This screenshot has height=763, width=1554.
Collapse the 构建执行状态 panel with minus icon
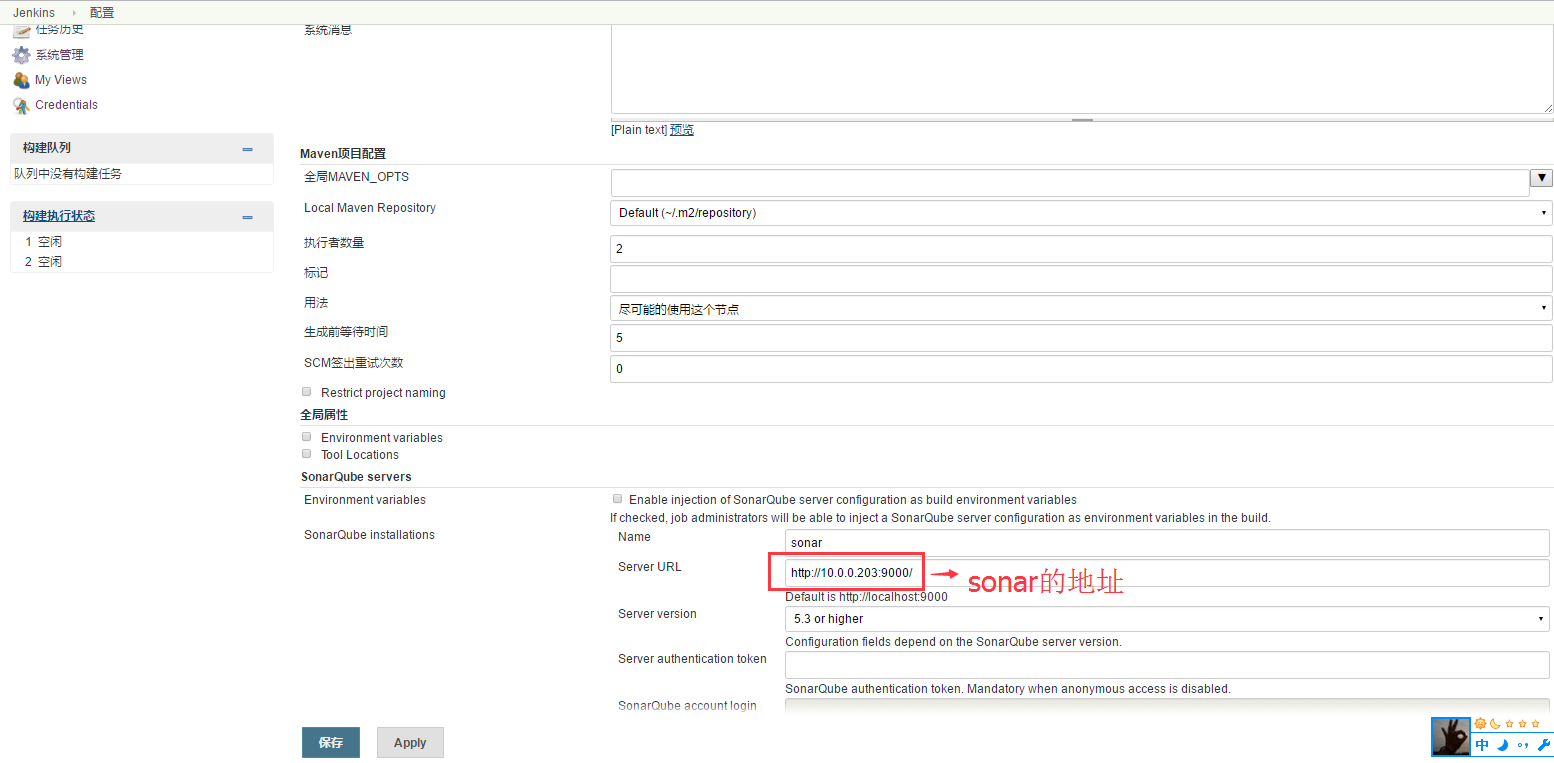247,217
